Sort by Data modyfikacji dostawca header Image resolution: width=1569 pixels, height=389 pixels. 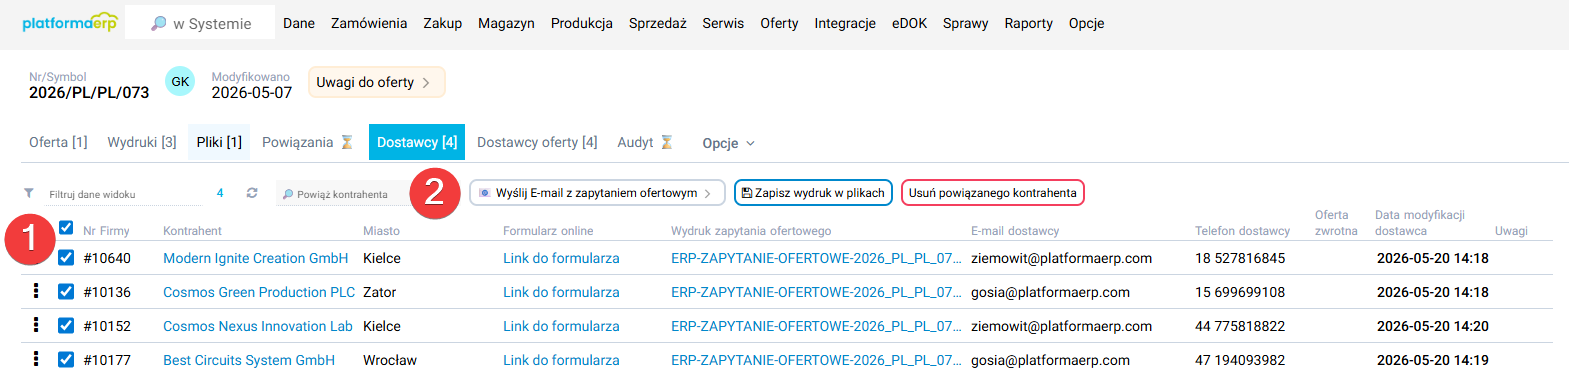coord(1419,223)
